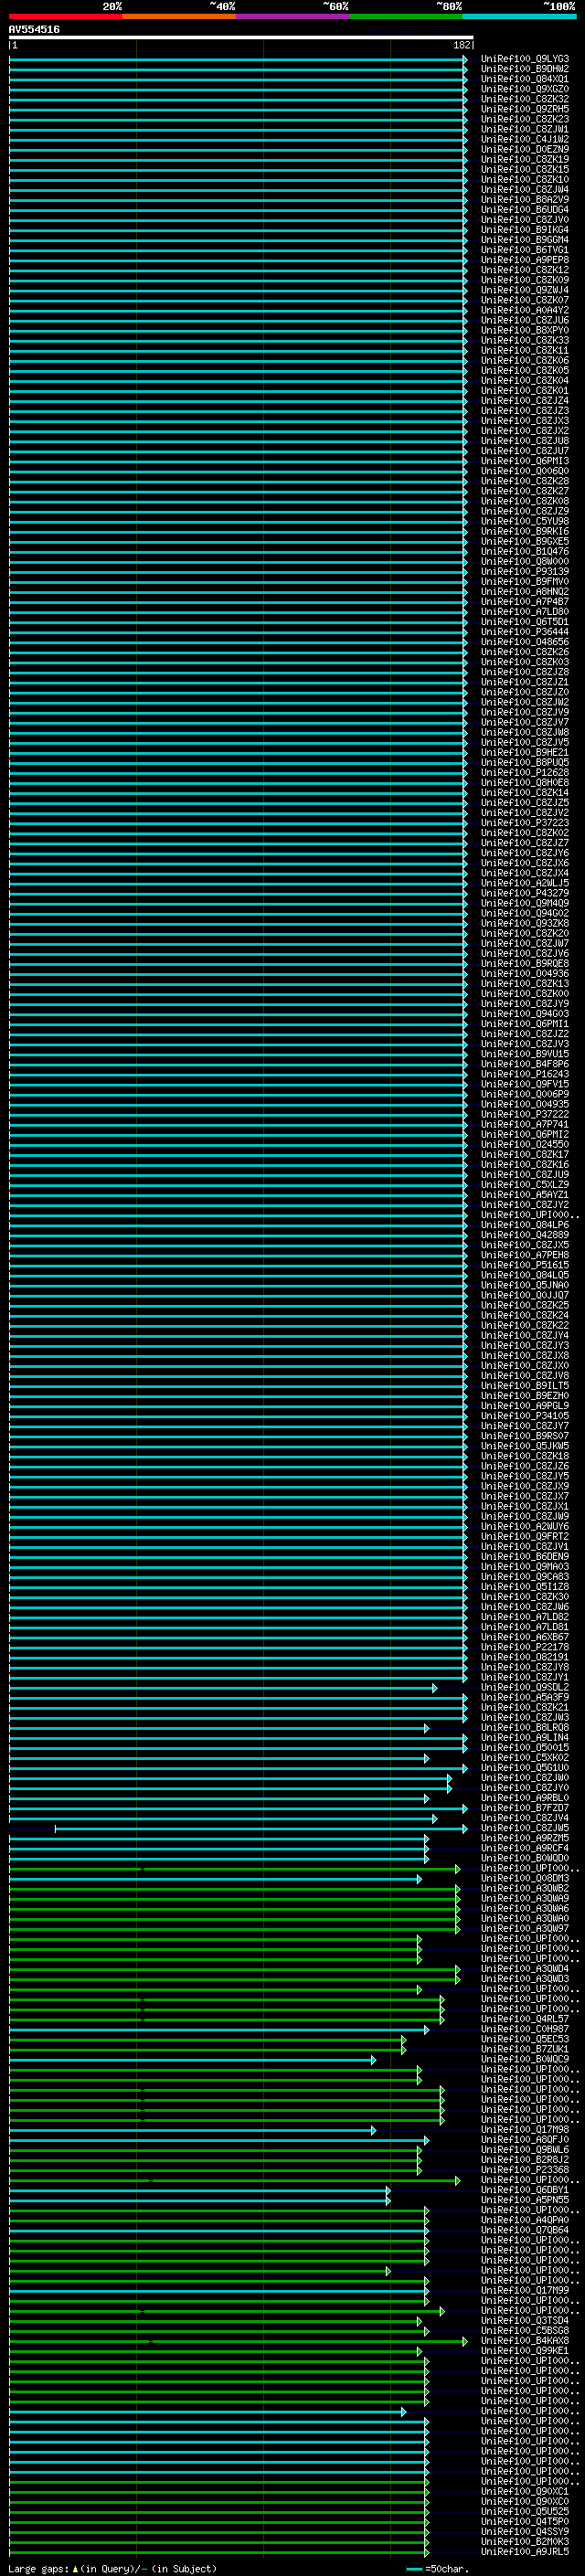Select UniRef100_B9GGM4 entry
The image size is (585, 2576).
(525, 240)
